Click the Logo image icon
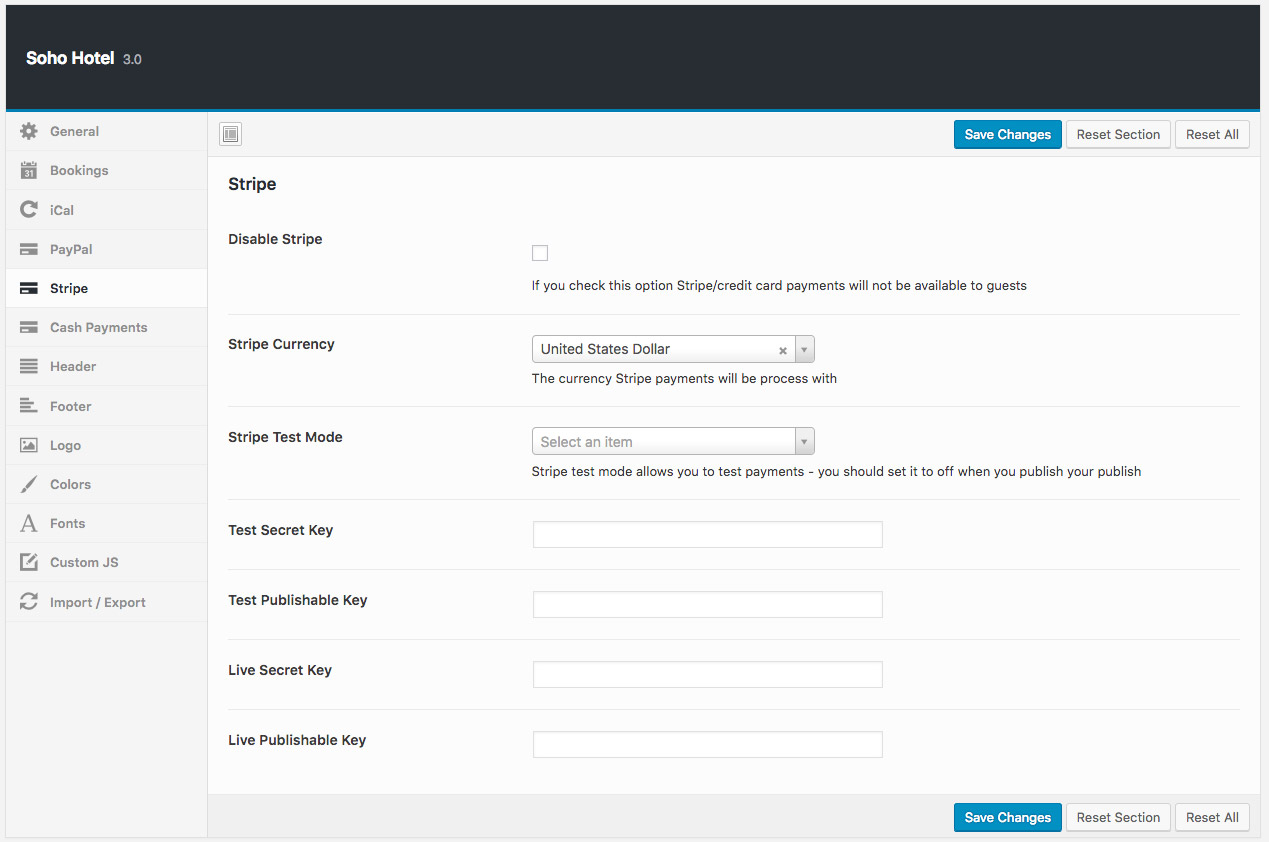This screenshot has height=842, width=1269. point(29,445)
